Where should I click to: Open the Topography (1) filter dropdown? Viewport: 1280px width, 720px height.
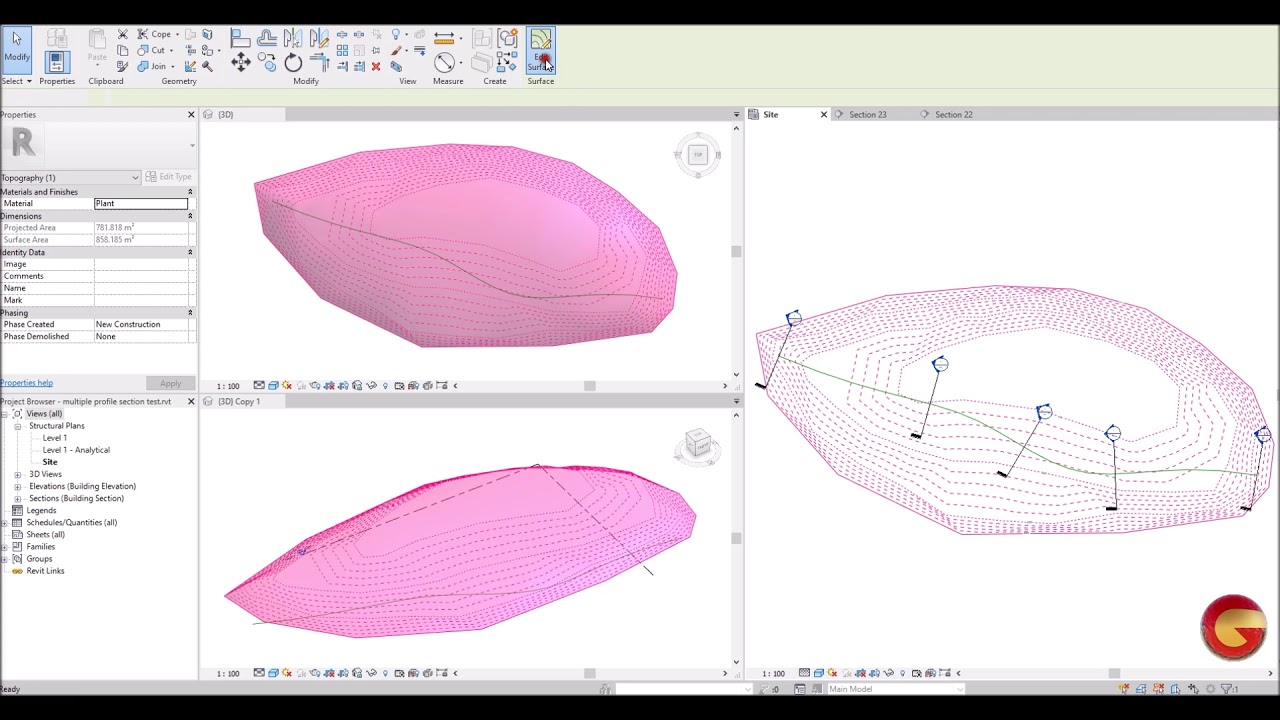click(x=70, y=178)
